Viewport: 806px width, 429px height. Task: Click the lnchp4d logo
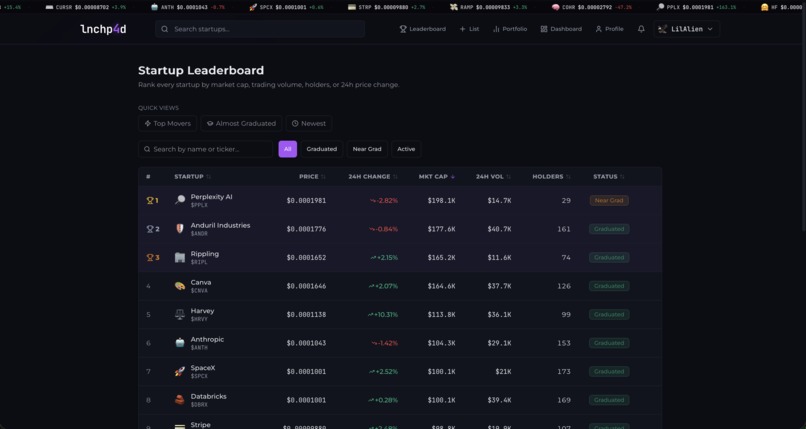click(x=103, y=29)
